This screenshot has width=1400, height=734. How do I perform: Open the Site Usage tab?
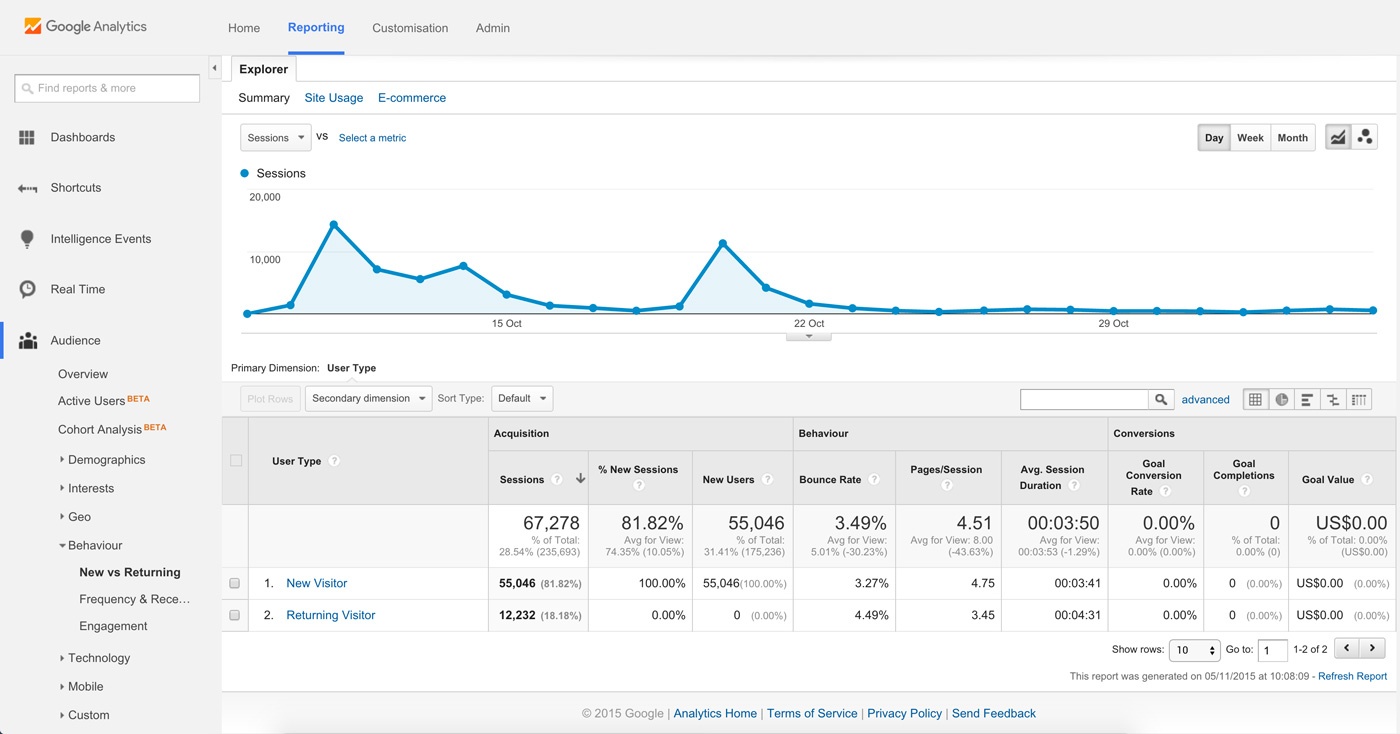pyautogui.click(x=334, y=98)
